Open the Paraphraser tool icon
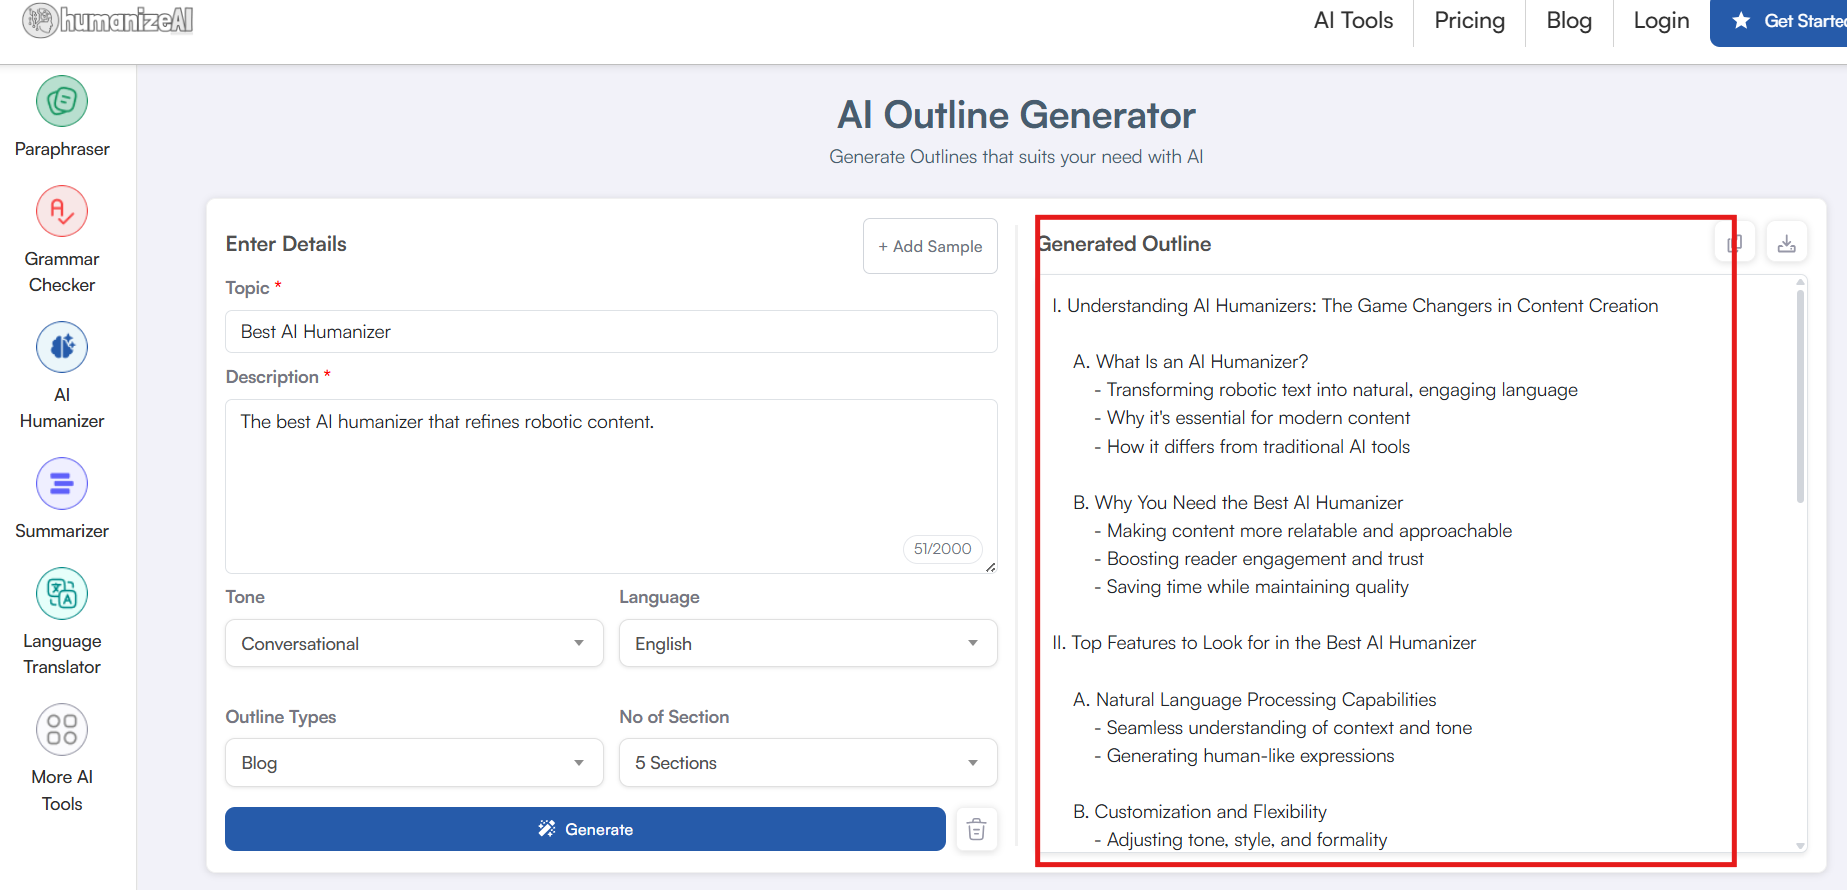This screenshot has height=890, width=1847. point(62,102)
